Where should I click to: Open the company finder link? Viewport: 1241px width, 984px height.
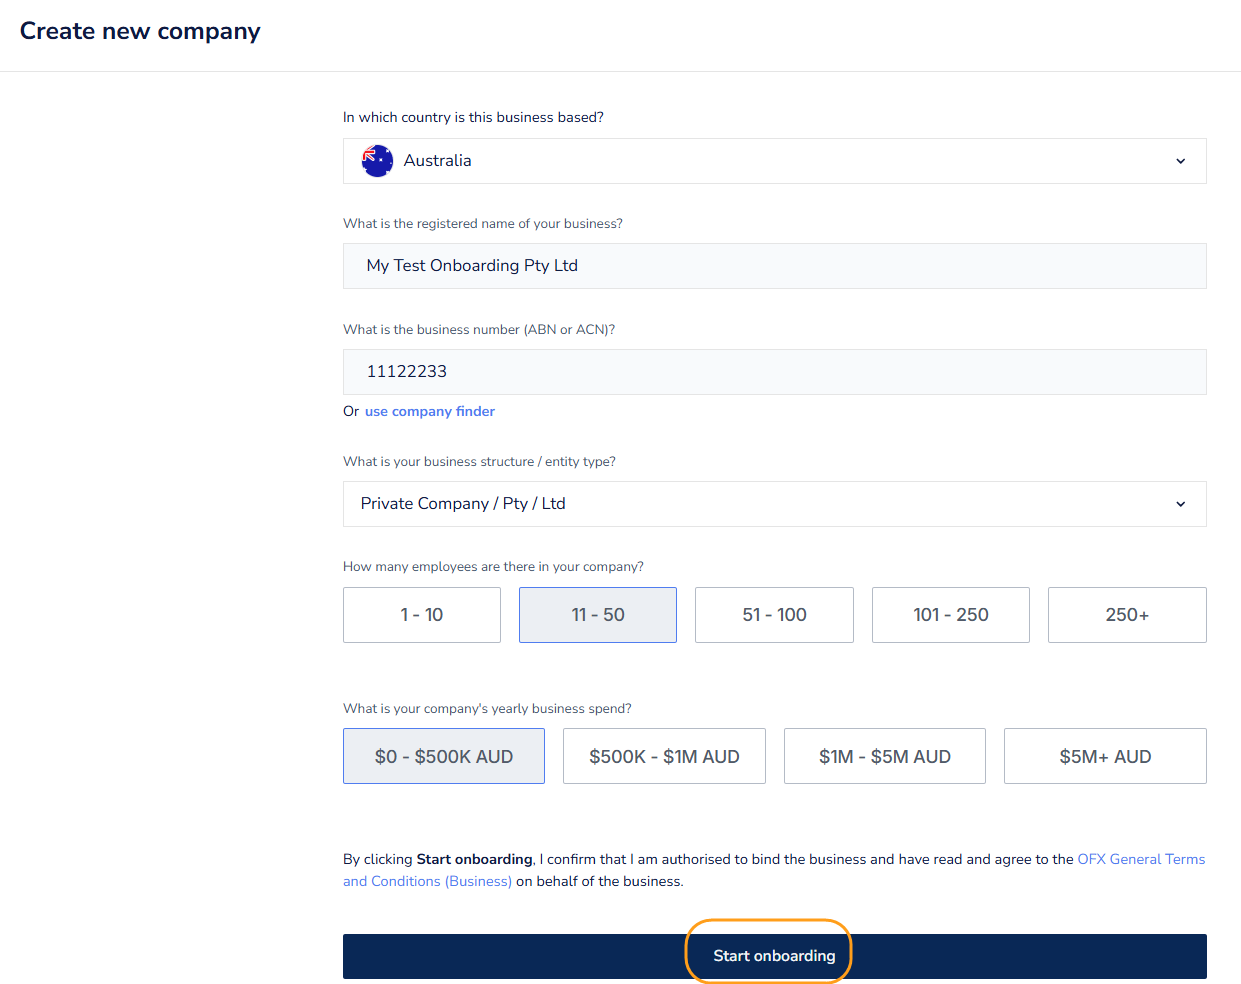[430, 411]
